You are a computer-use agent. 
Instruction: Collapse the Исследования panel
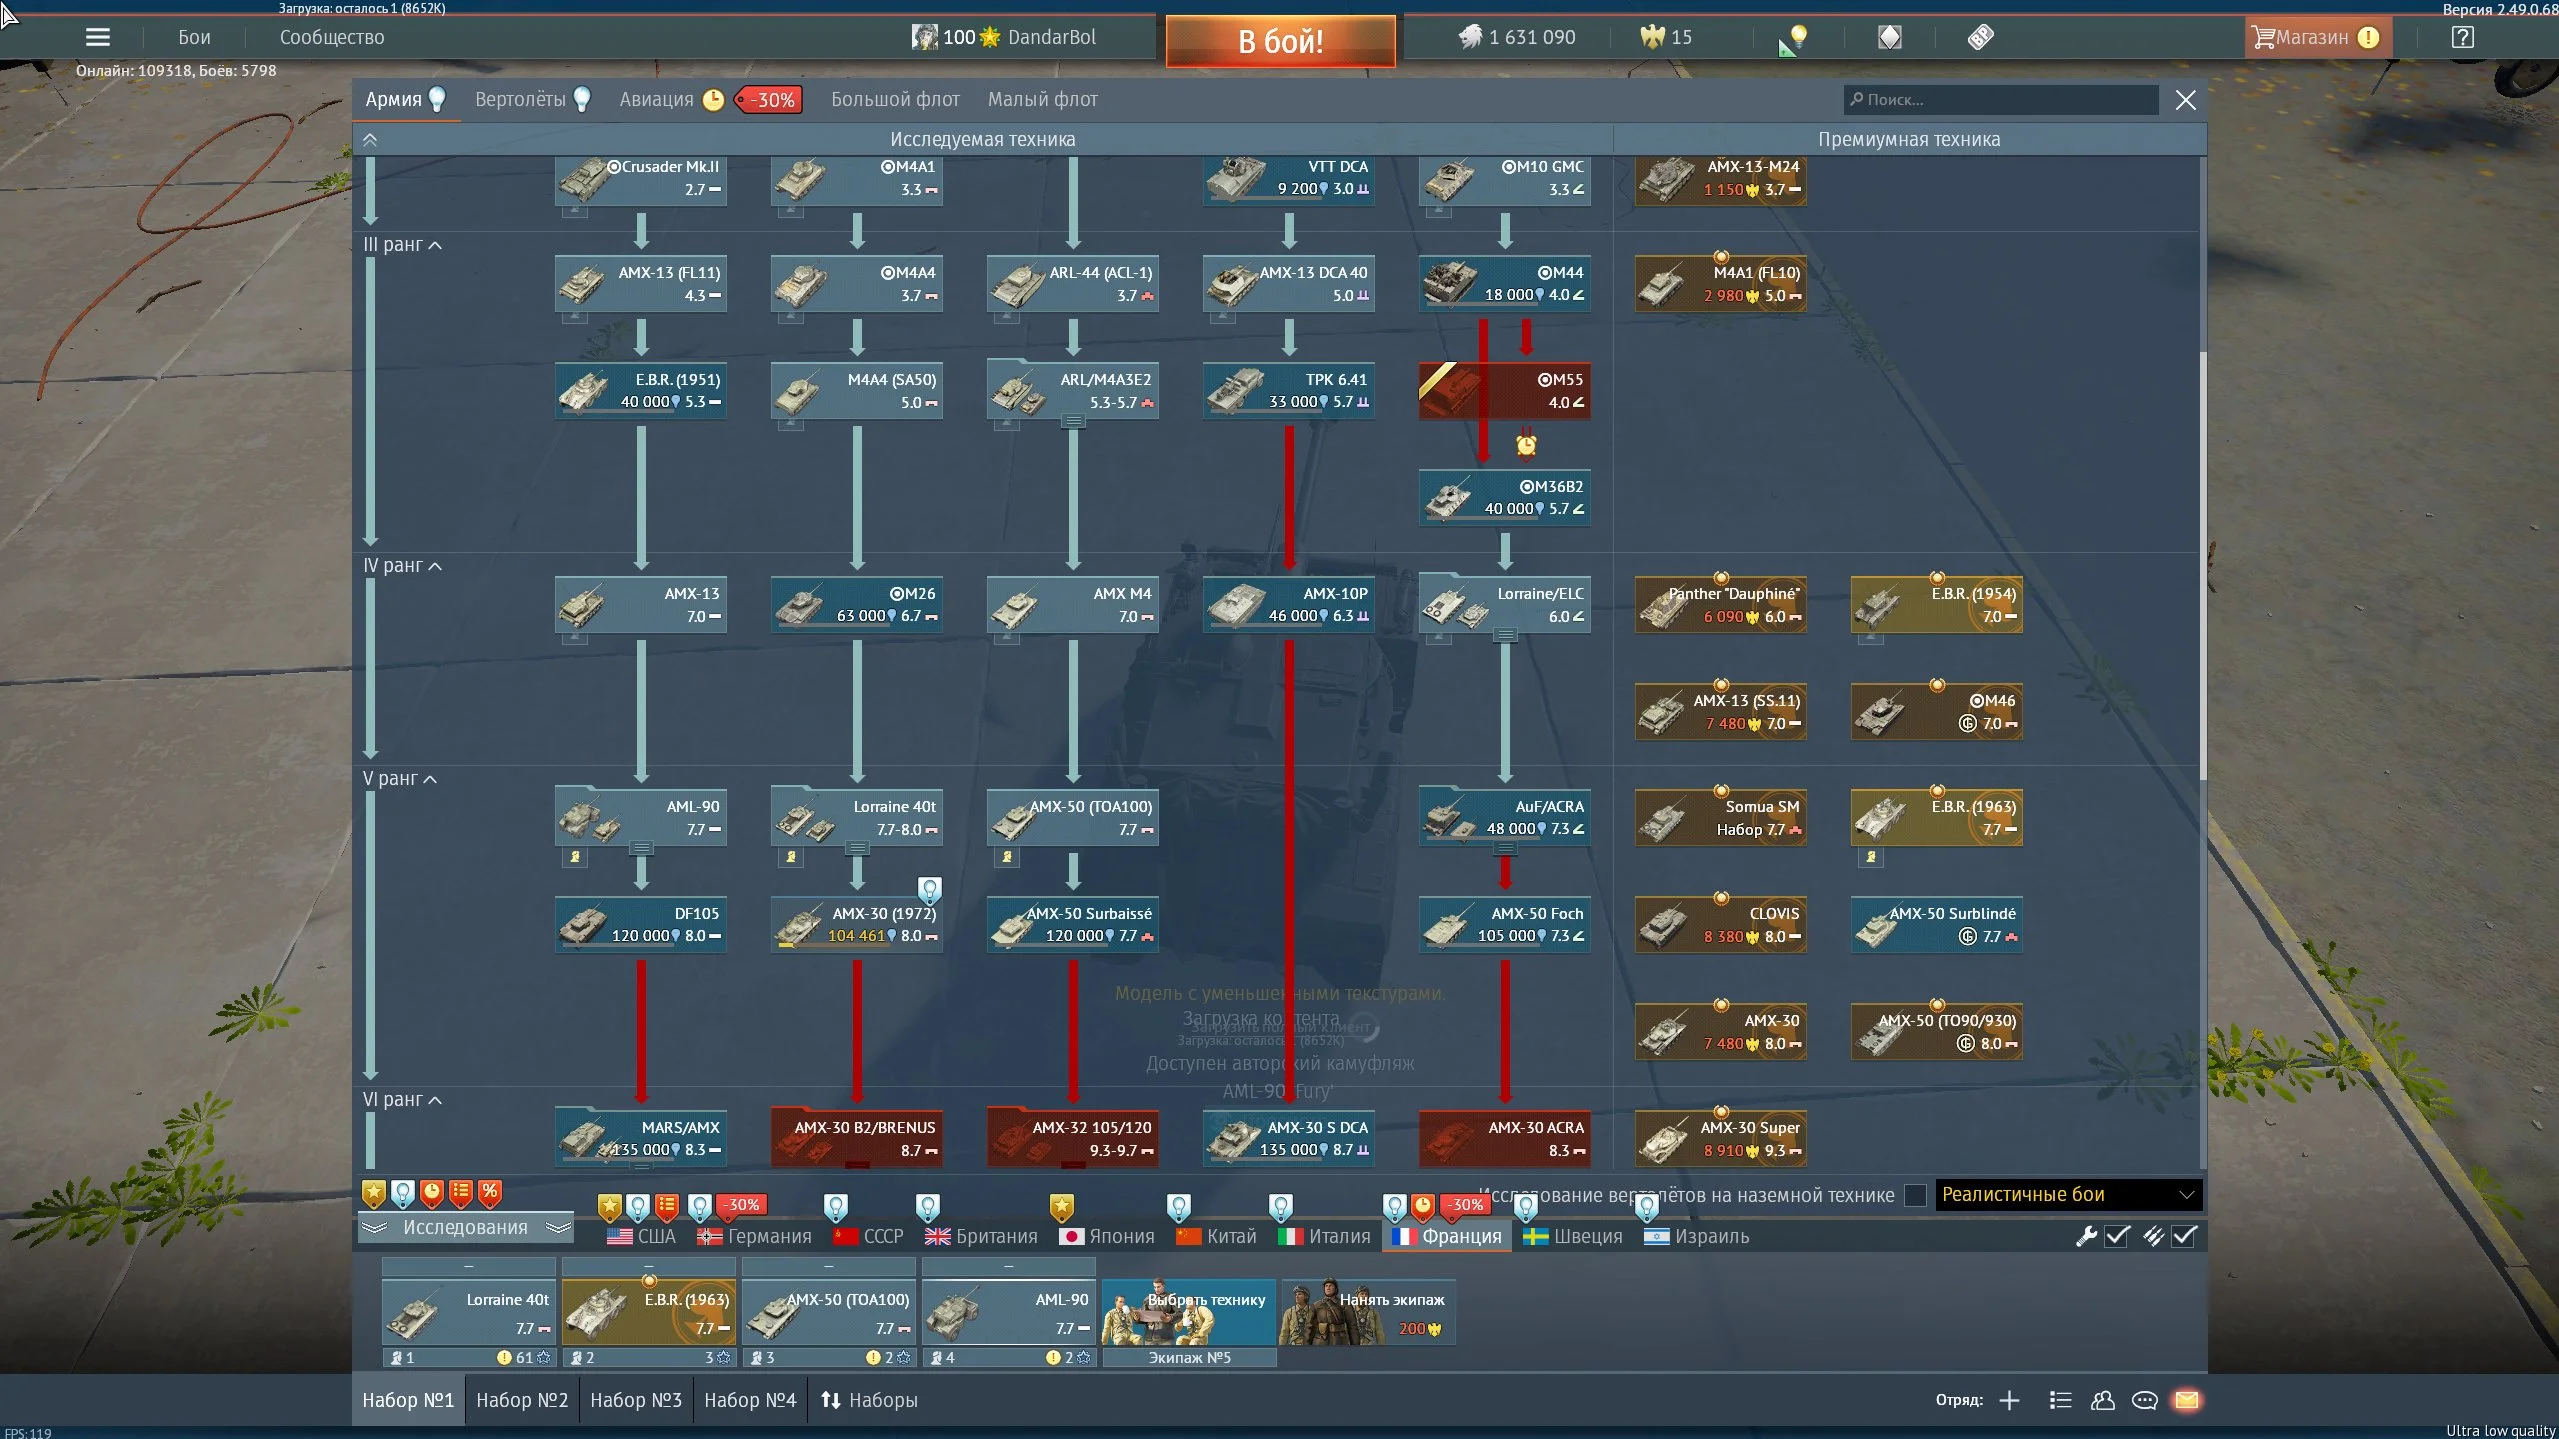pyautogui.click(x=465, y=1227)
